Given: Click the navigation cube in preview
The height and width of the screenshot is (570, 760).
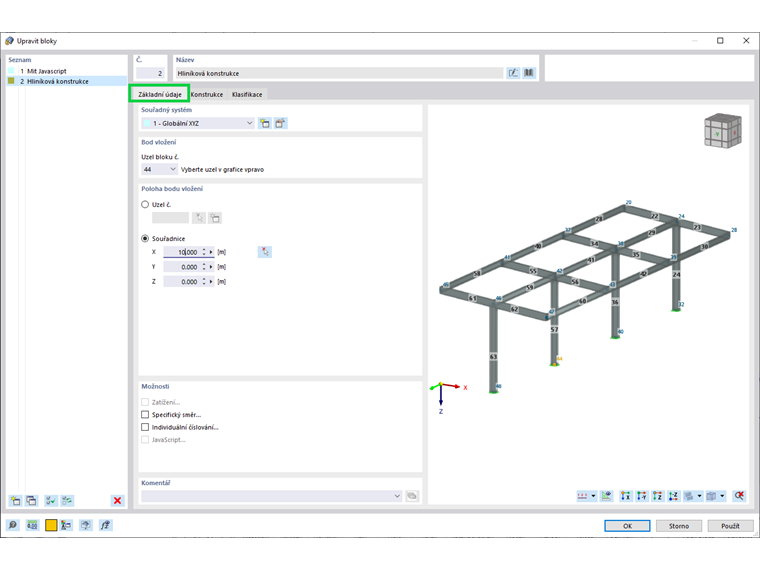Looking at the screenshot, I should 723,131.
